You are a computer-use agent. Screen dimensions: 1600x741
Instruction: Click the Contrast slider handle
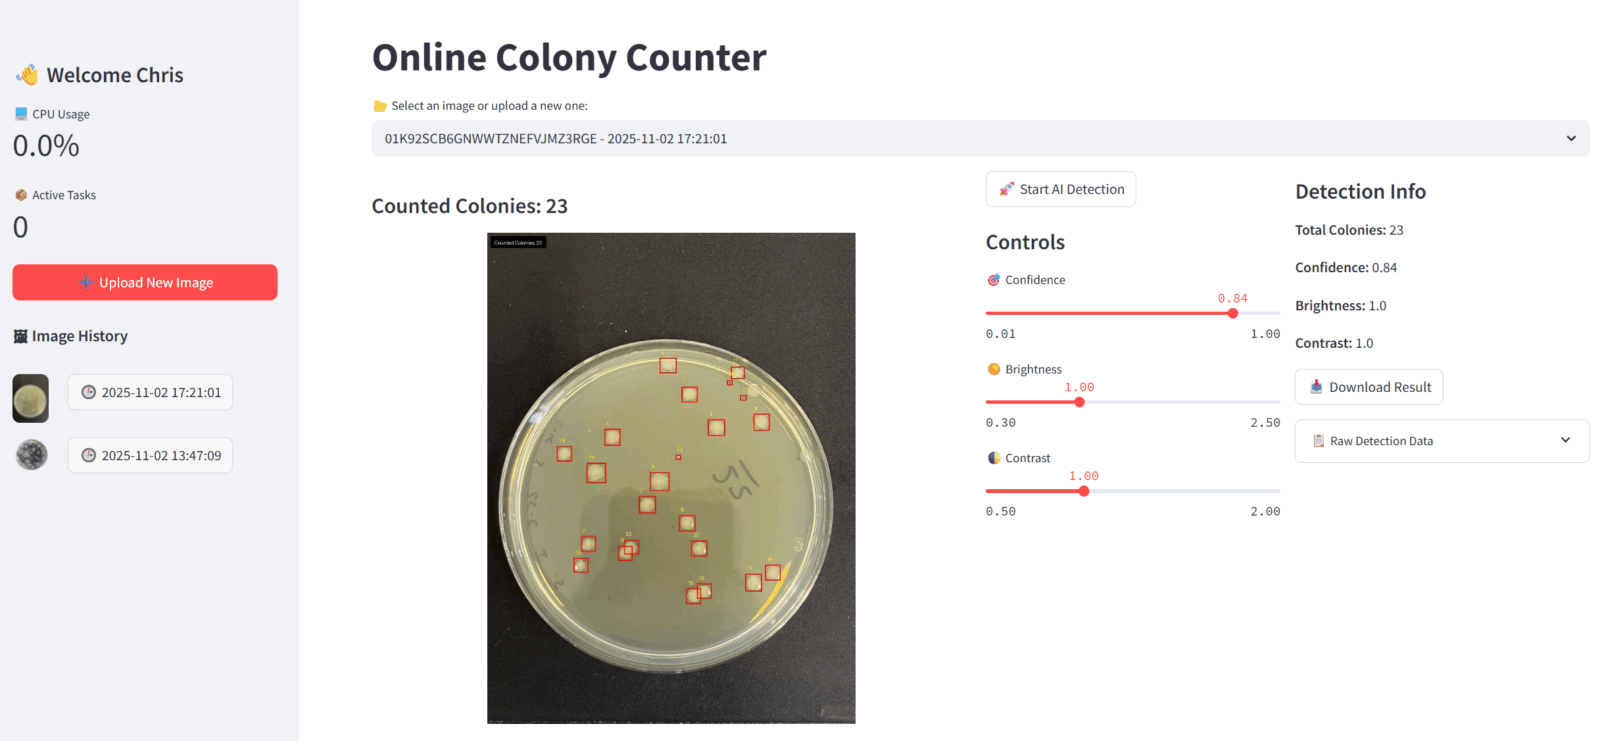[x=1084, y=491]
